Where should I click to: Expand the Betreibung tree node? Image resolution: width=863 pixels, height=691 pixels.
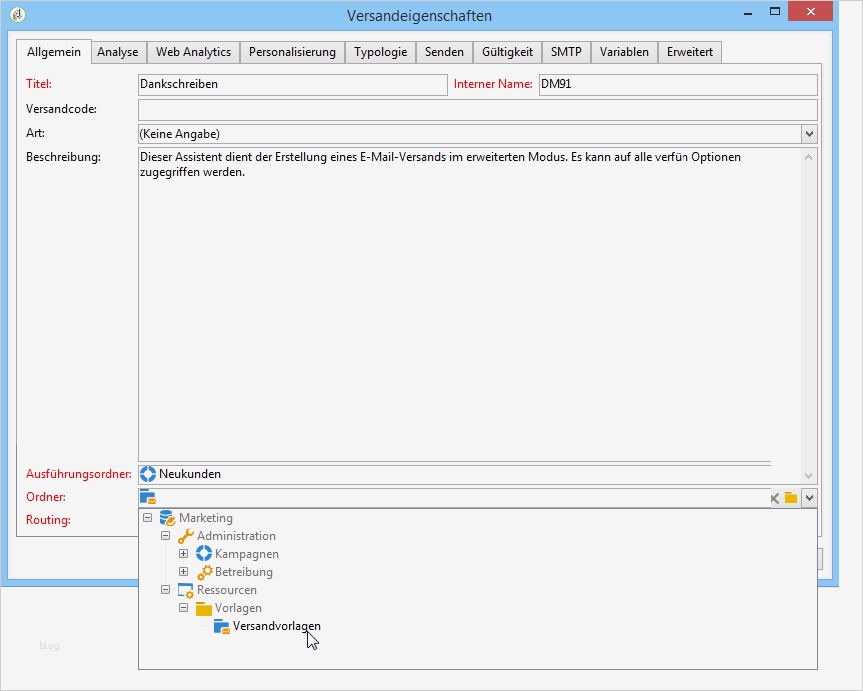183,572
